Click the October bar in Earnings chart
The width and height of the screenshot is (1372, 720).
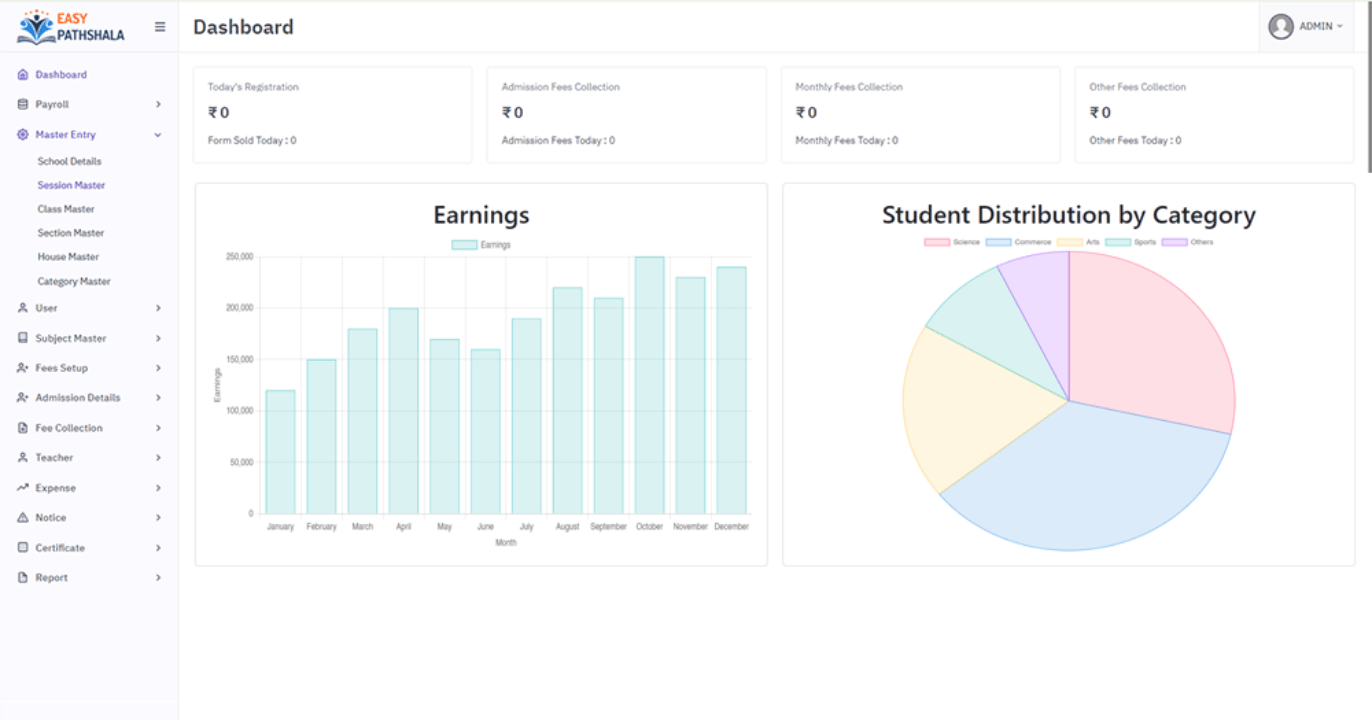(649, 385)
